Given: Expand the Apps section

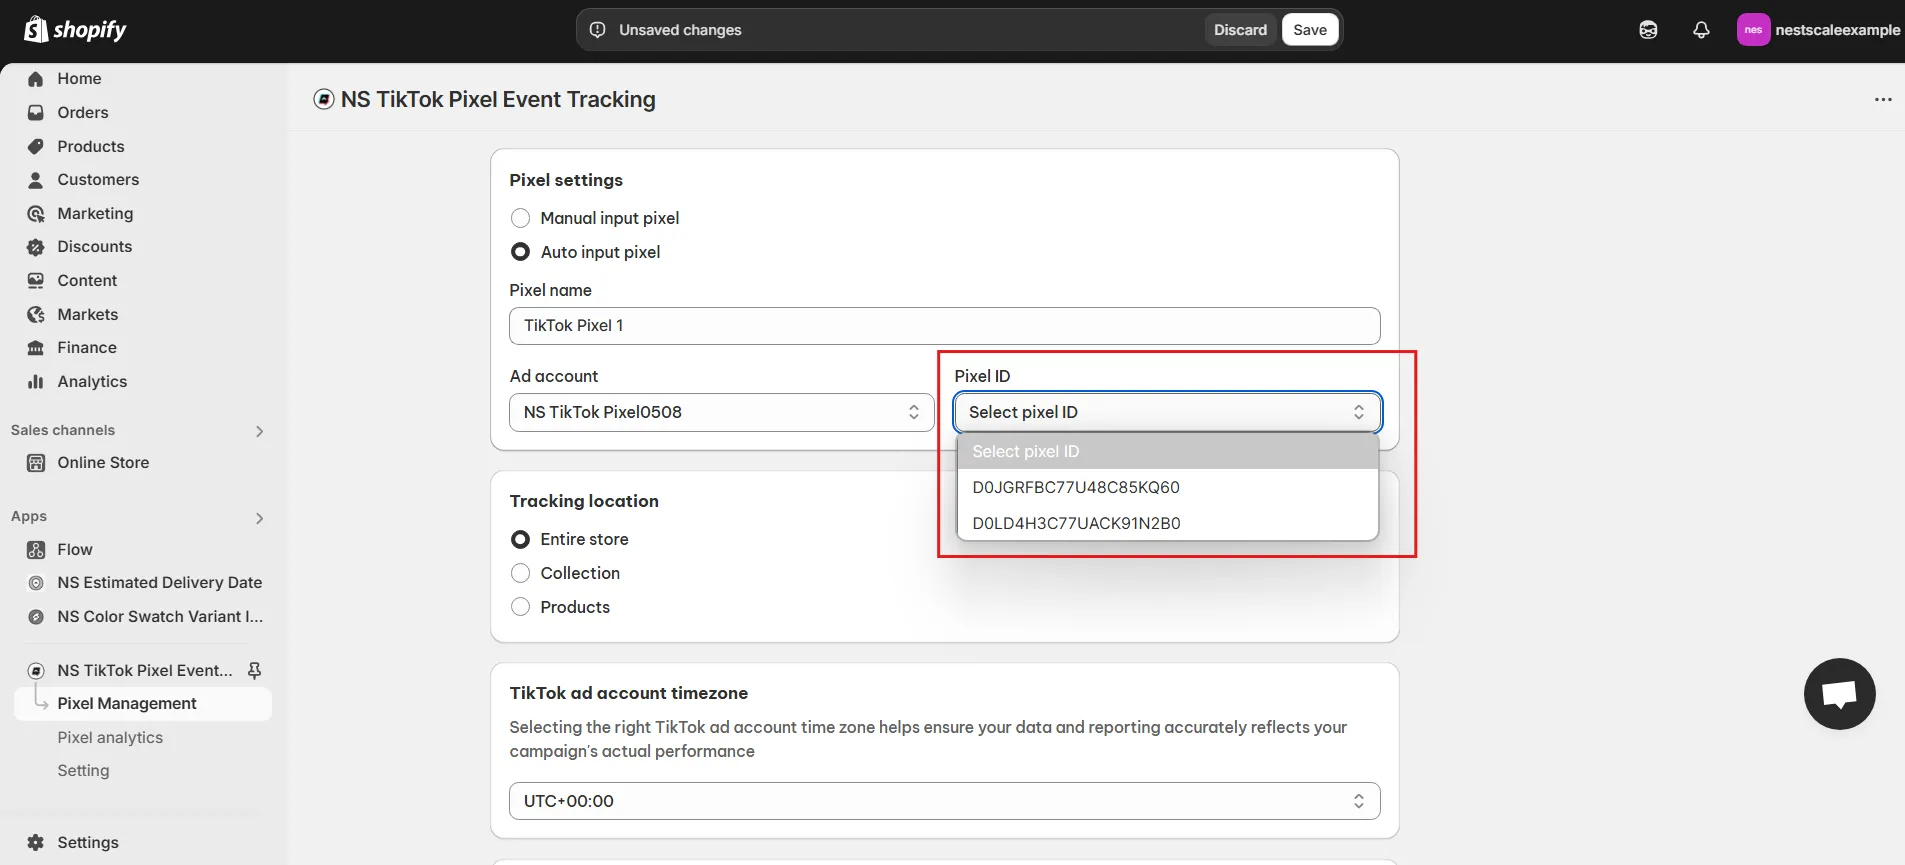Looking at the screenshot, I should [259, 519].
